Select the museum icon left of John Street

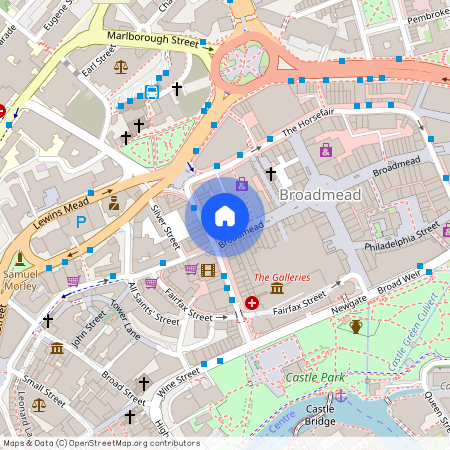tap(57, 348)
